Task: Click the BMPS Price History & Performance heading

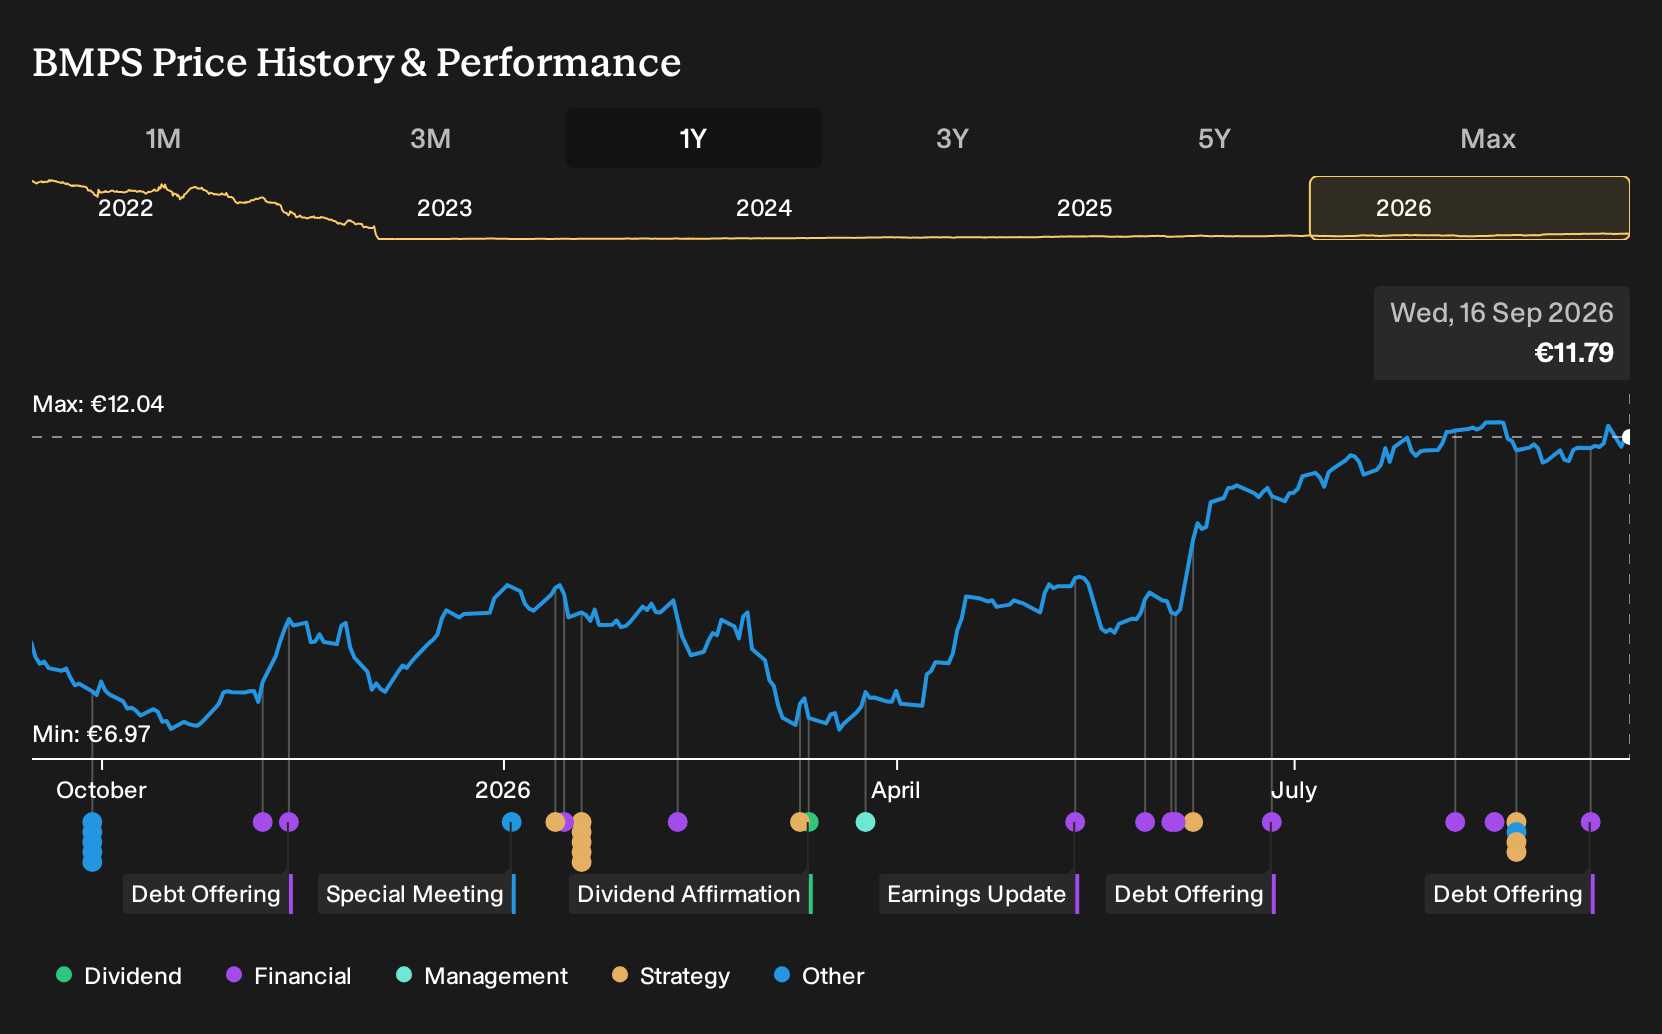Action: coord(356,62)
